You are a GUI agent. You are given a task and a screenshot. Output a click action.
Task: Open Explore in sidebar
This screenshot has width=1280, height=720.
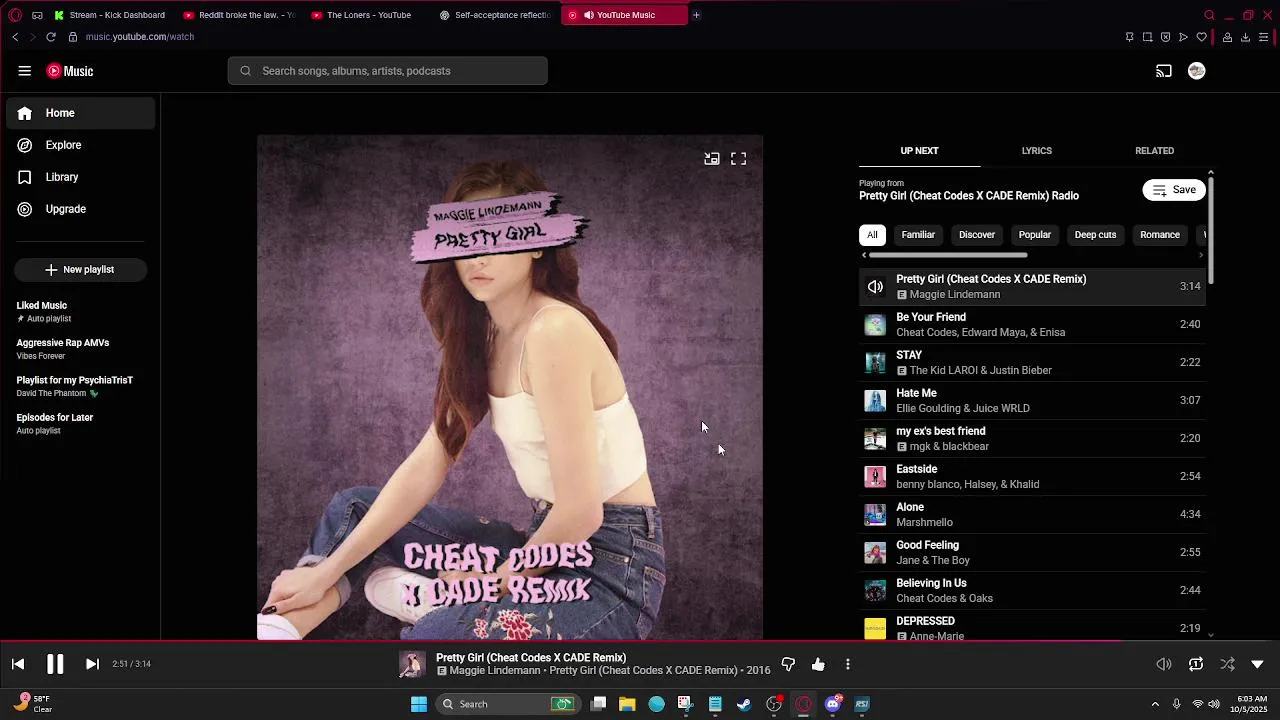(x=81, y=145)
